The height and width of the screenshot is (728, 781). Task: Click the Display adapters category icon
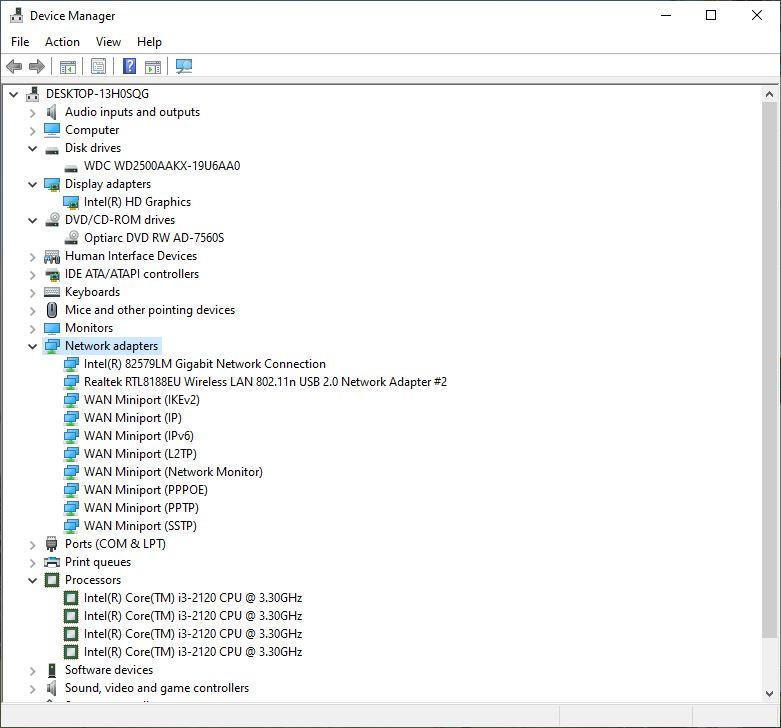[x=52, y=184]
